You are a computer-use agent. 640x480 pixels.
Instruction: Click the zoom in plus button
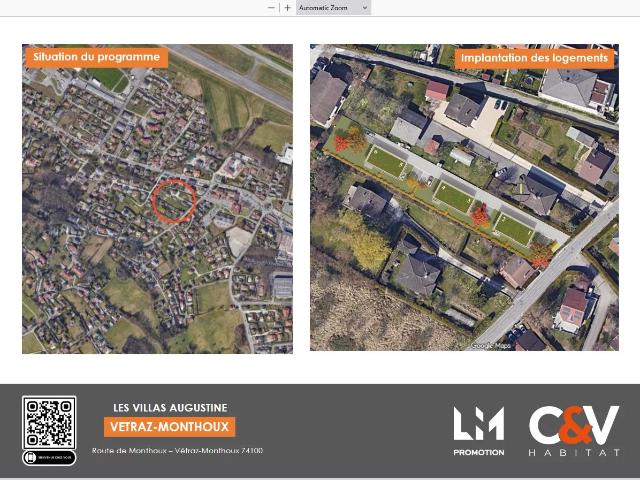click(287, 8)
